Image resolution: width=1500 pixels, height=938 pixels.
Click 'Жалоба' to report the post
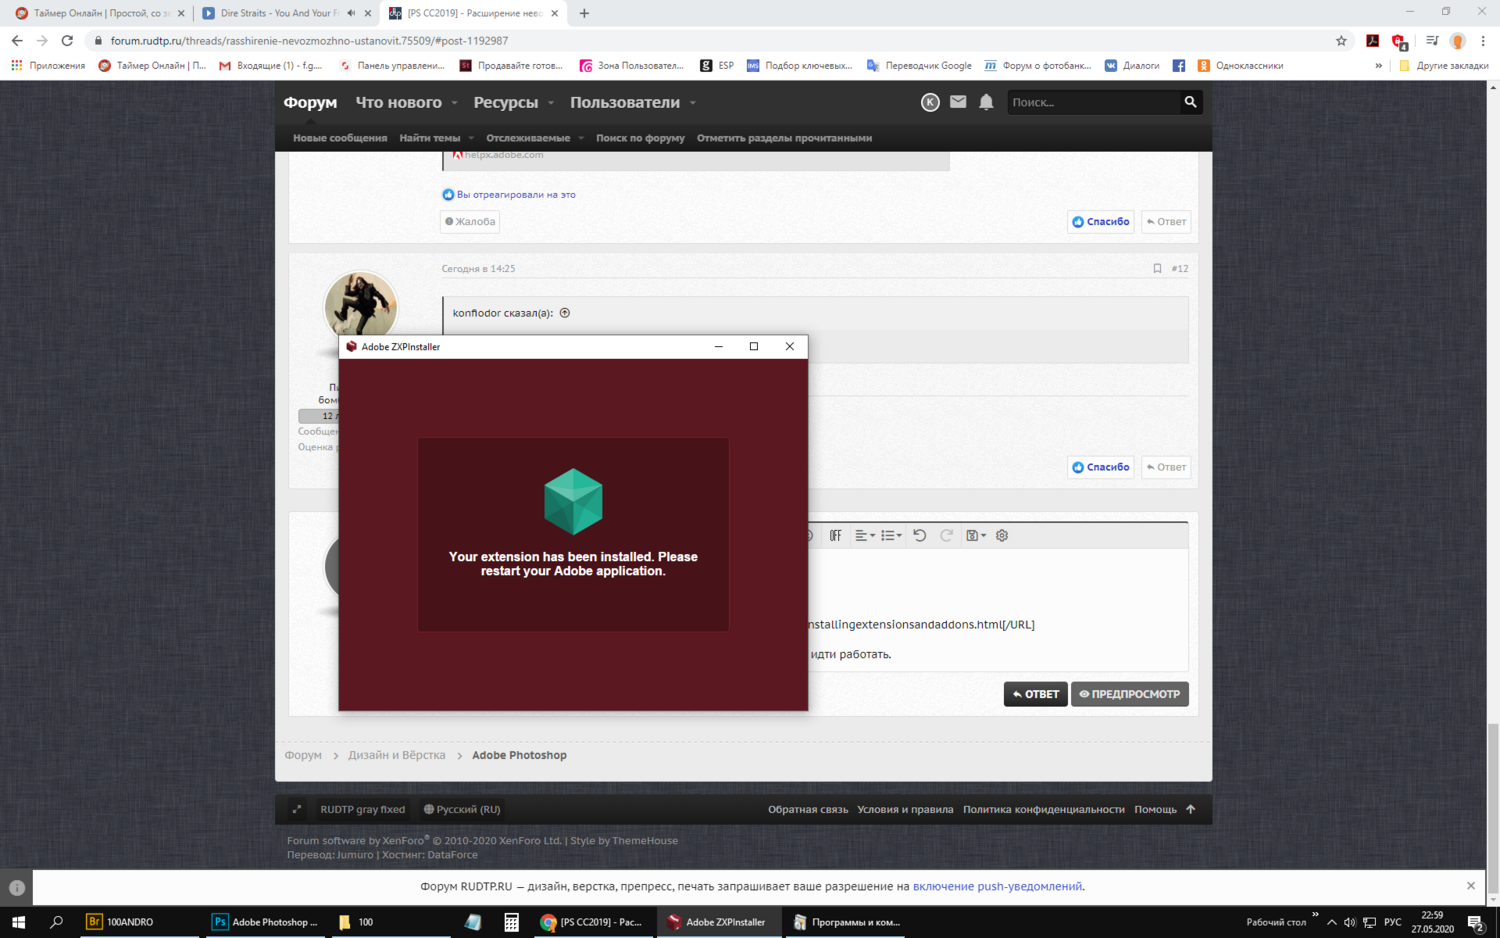point(470,222)
